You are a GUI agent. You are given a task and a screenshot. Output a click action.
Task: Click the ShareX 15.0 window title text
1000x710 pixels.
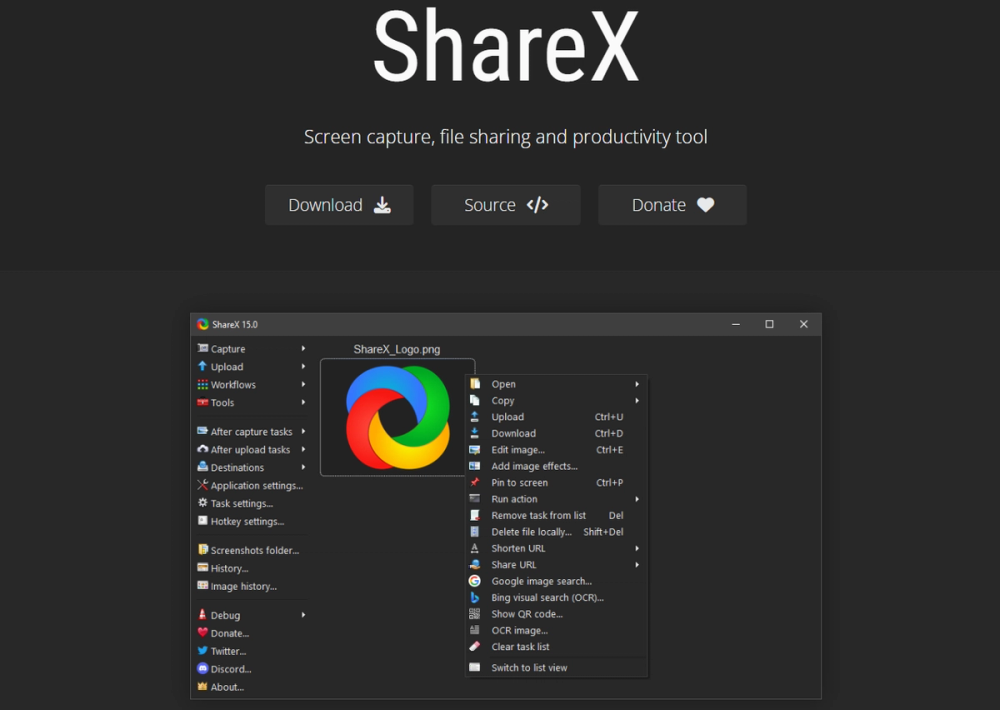[x=235, y=324]
